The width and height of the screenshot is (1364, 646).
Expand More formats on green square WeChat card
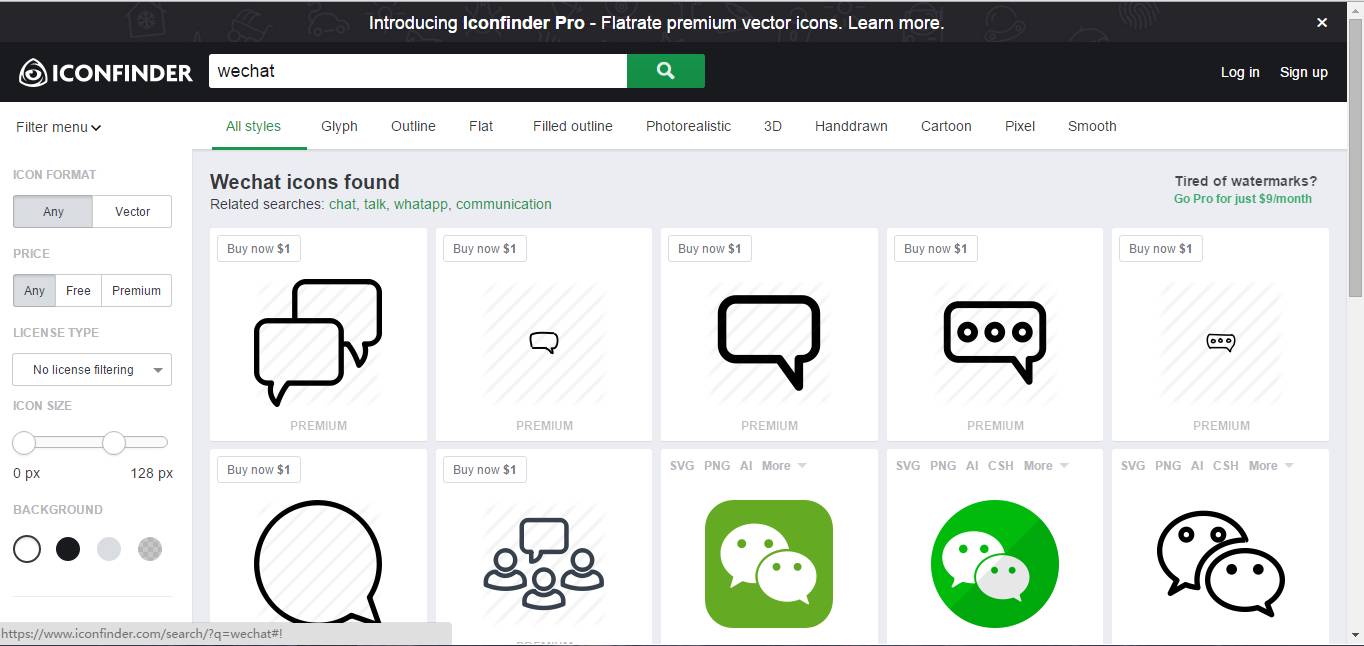tap(784, 466)
